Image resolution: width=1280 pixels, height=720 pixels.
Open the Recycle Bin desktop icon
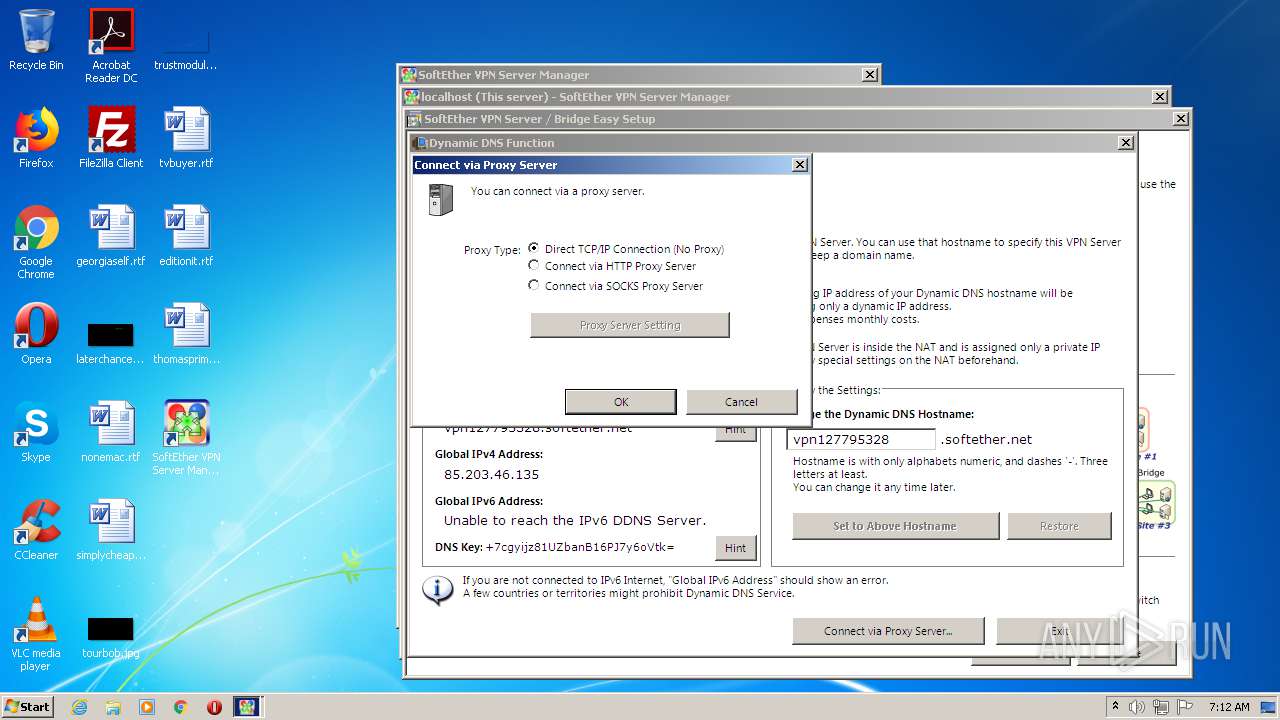(36, 40)
